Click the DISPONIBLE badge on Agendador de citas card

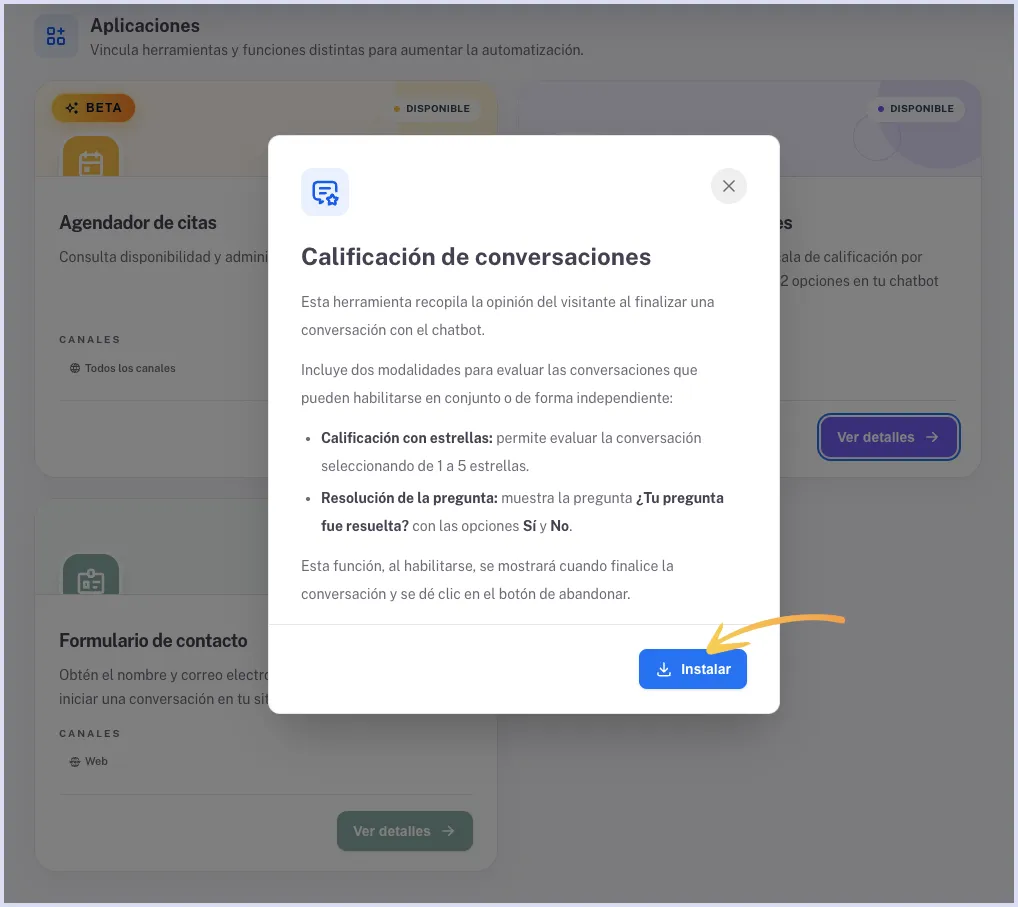click(432, 108)
